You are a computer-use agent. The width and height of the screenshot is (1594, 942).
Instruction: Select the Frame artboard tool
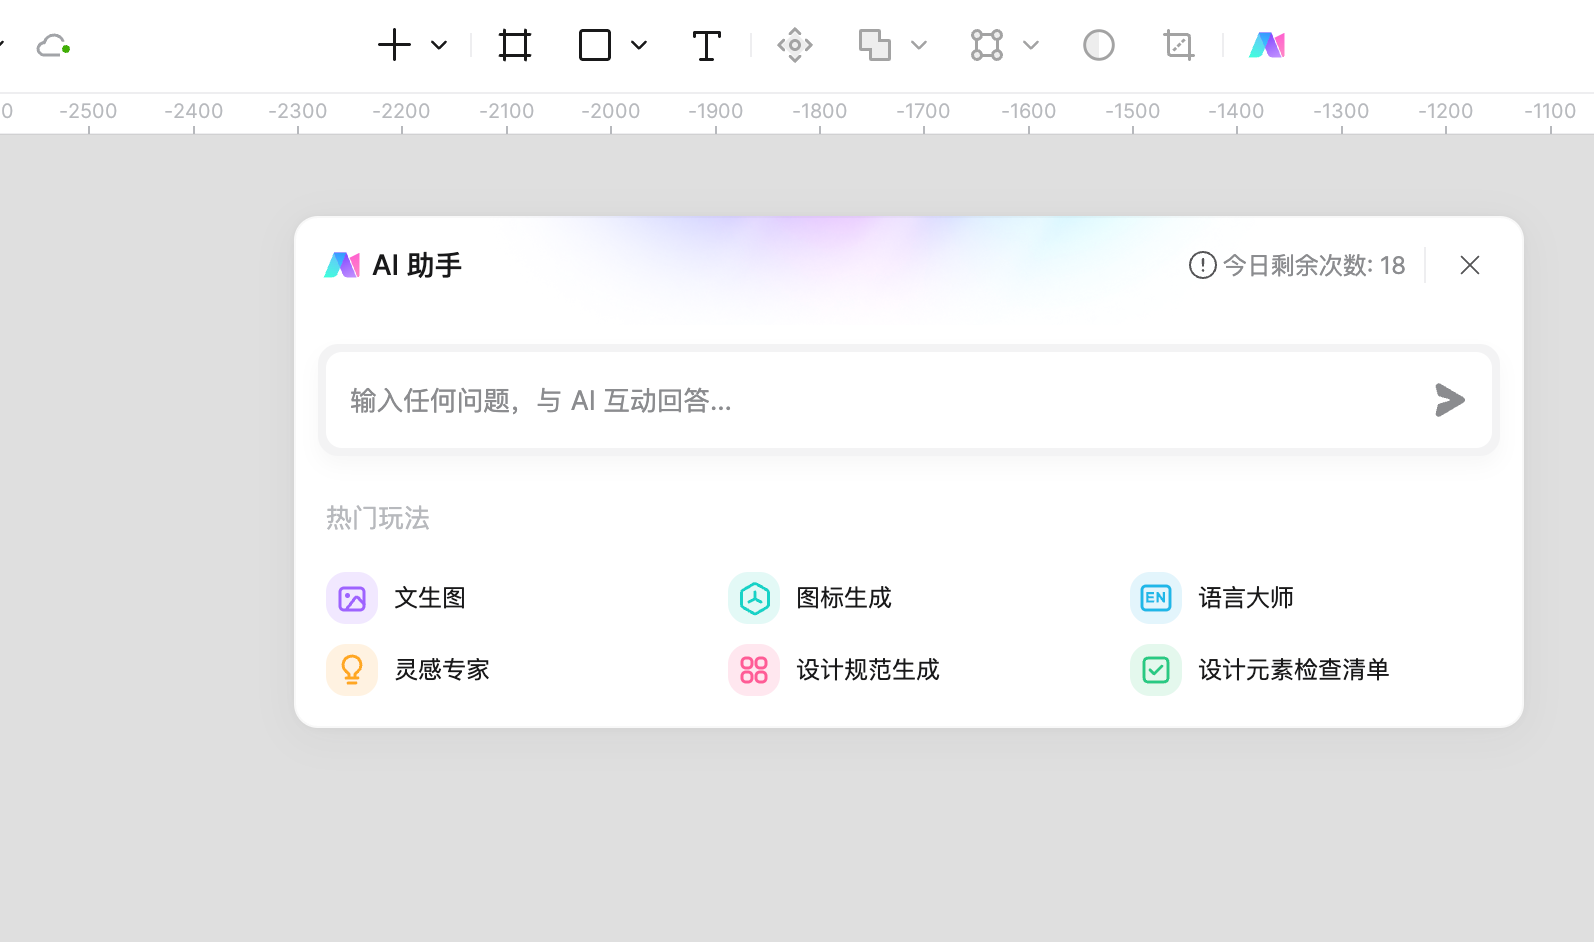(515, 45)
